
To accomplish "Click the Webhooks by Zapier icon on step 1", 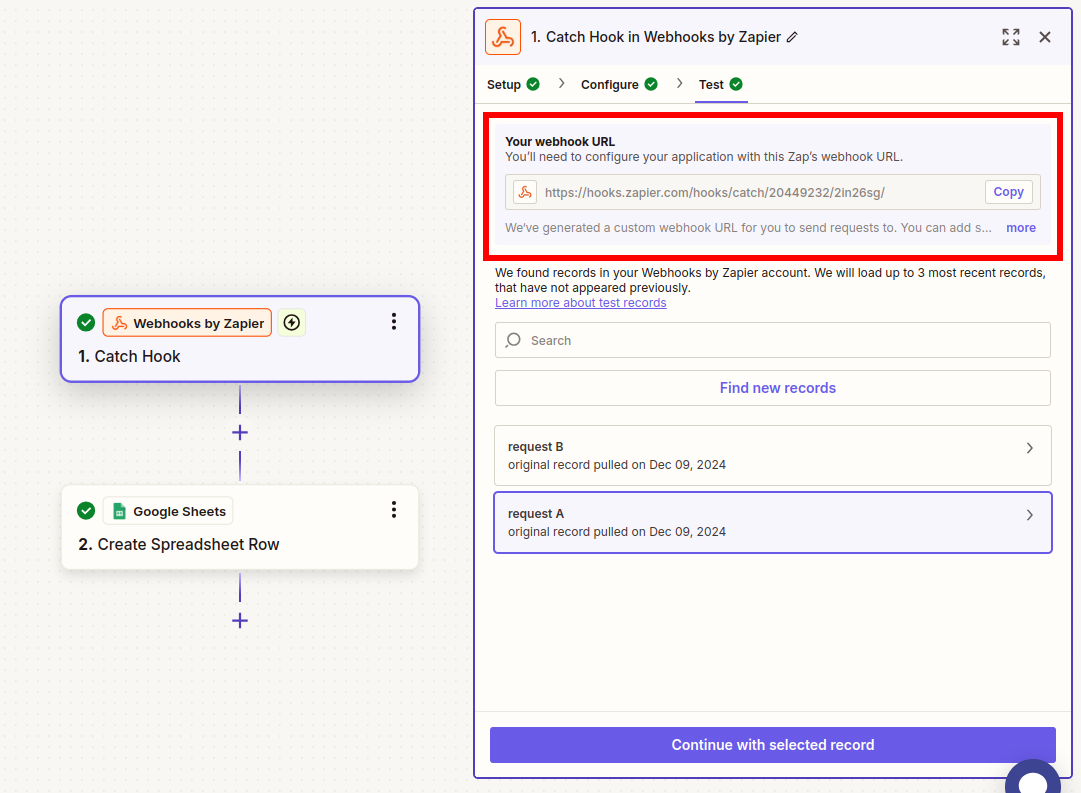I will 119,322.
